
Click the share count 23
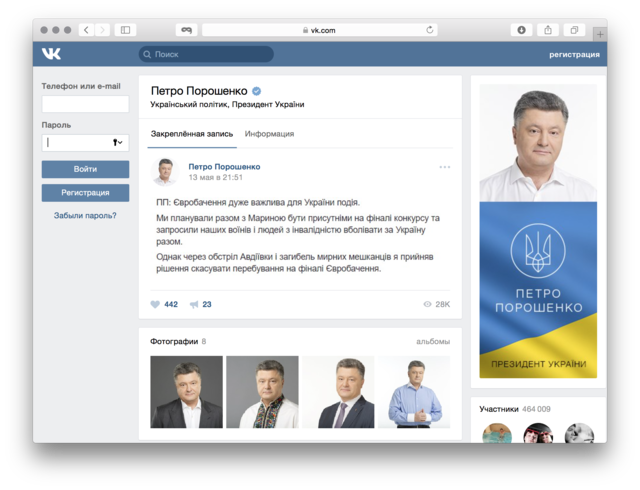tap(207, 304)
